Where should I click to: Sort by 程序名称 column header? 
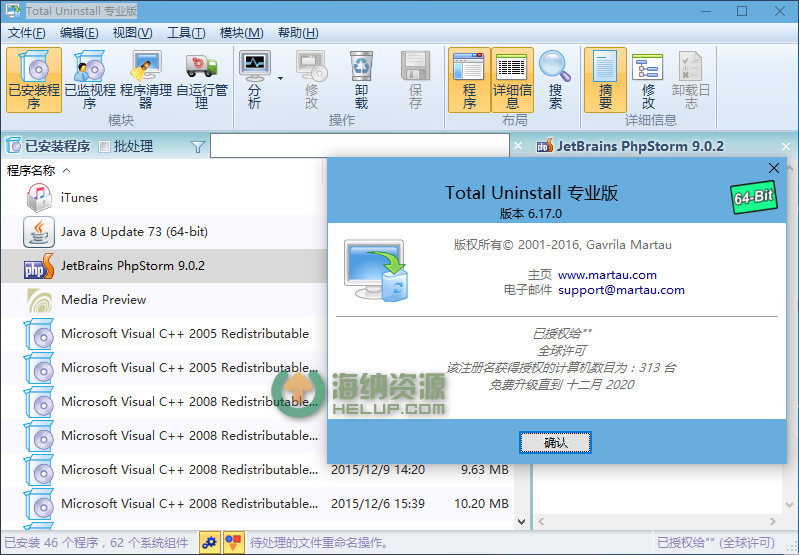pos(31,170)
